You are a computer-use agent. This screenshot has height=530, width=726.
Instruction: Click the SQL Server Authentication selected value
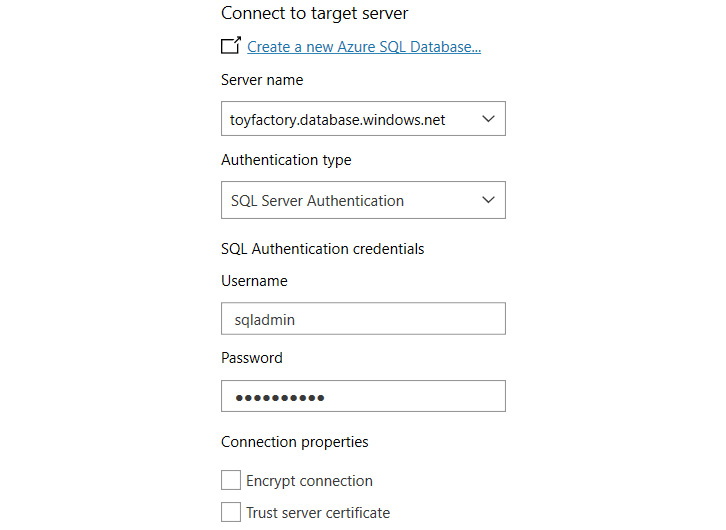(317, 201)
